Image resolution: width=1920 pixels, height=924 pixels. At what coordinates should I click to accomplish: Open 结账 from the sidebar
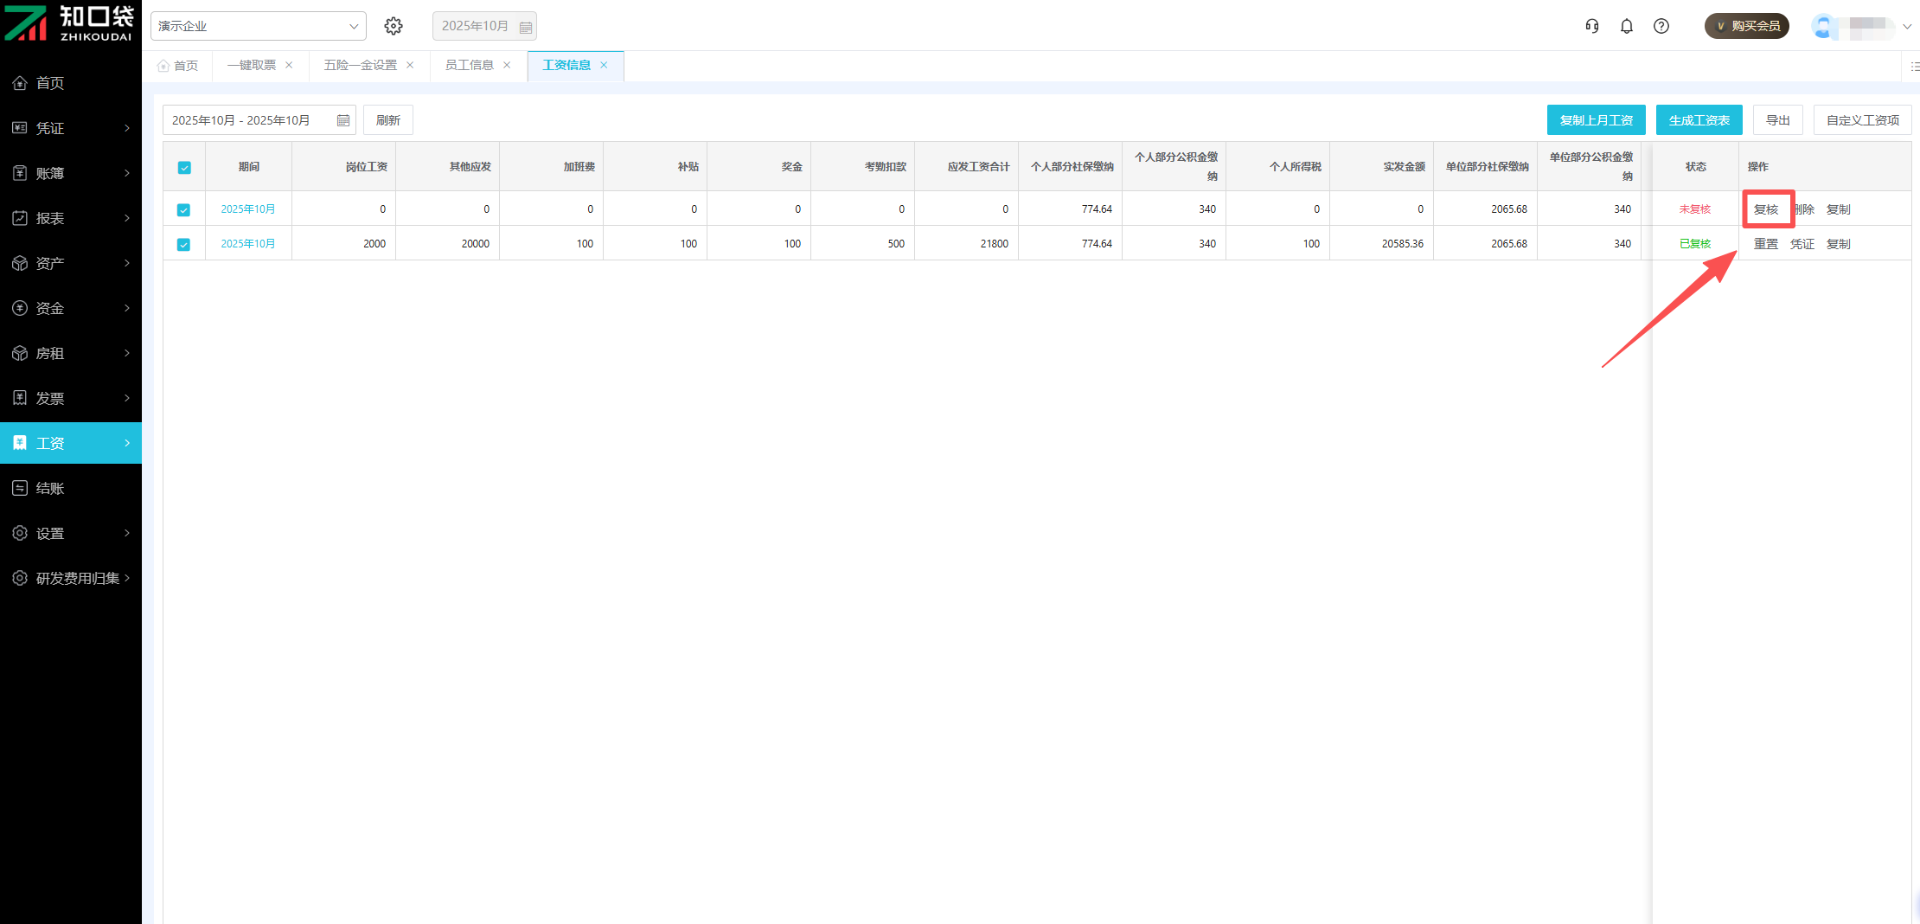tap(50, 488)
